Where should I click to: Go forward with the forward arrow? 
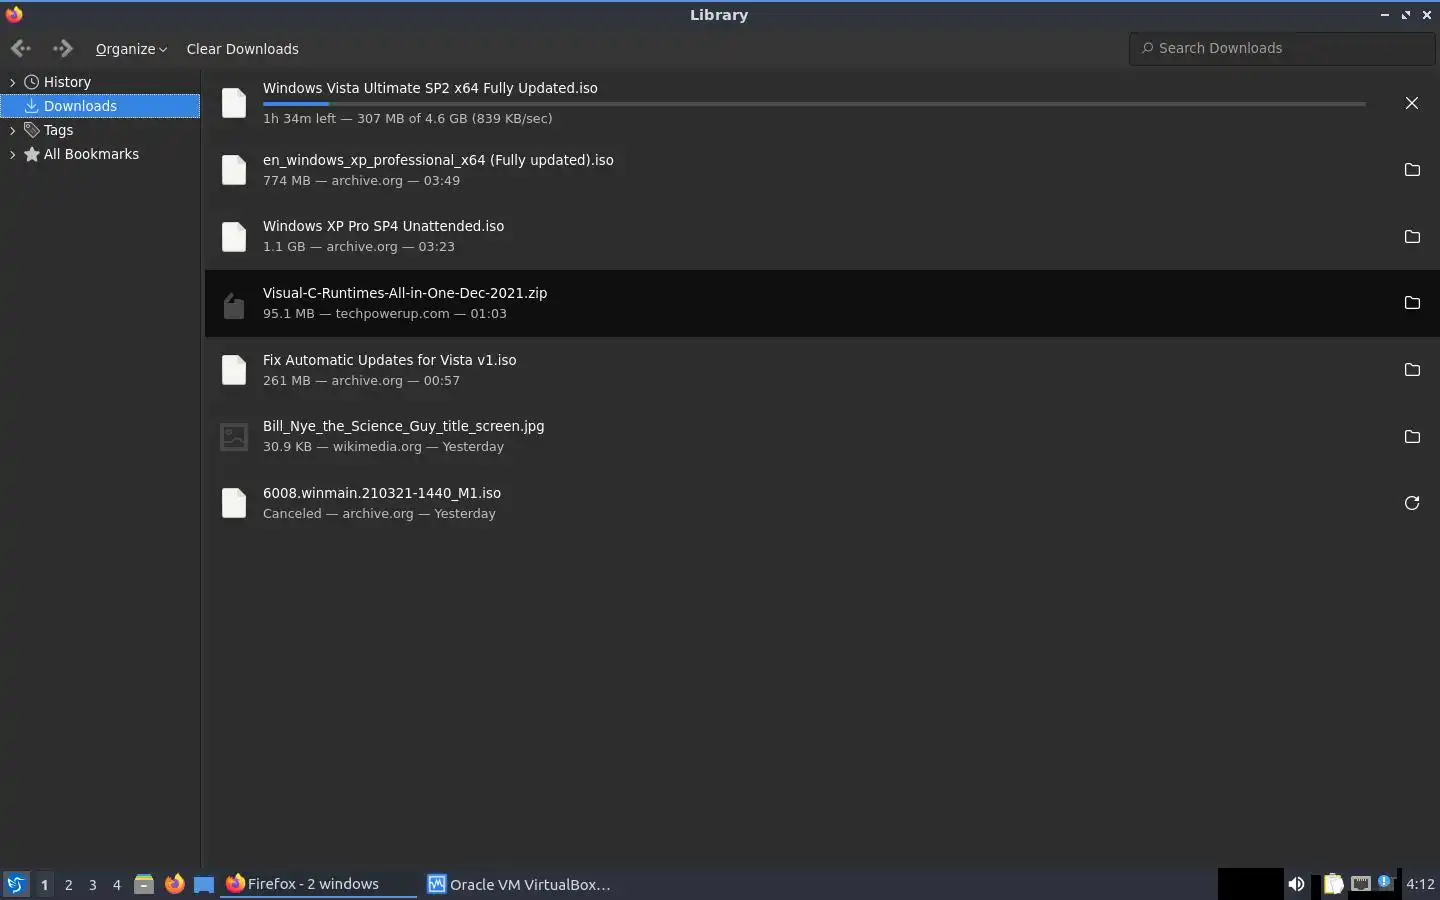coord(63,48)
